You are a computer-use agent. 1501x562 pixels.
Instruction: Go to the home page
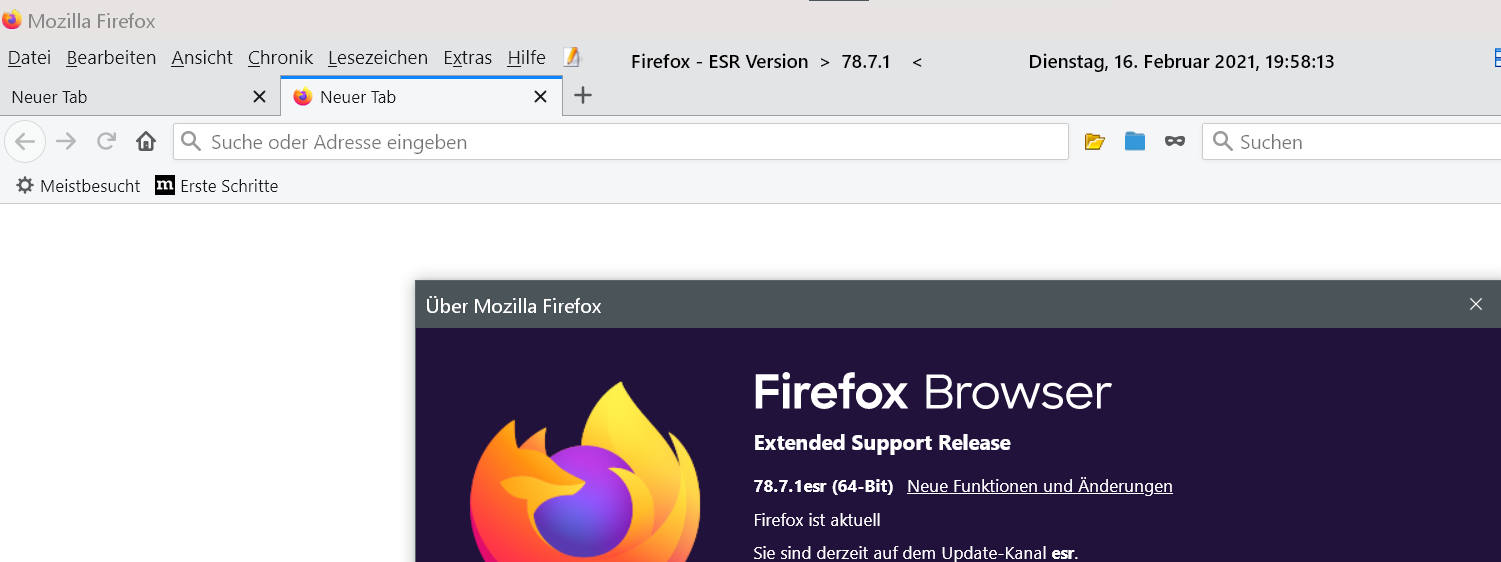[146, 142]
